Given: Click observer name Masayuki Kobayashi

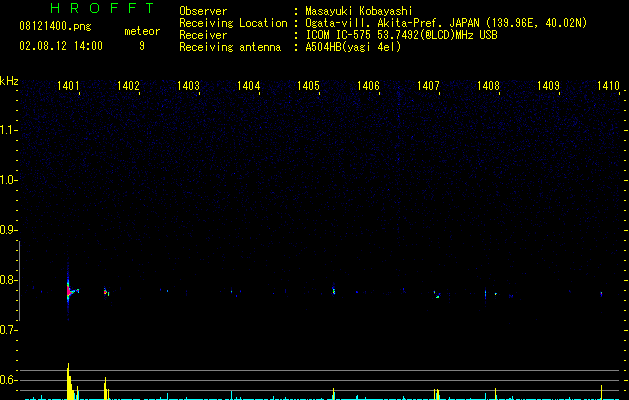Looking at the screenshot, I should [x=359, y=11].
